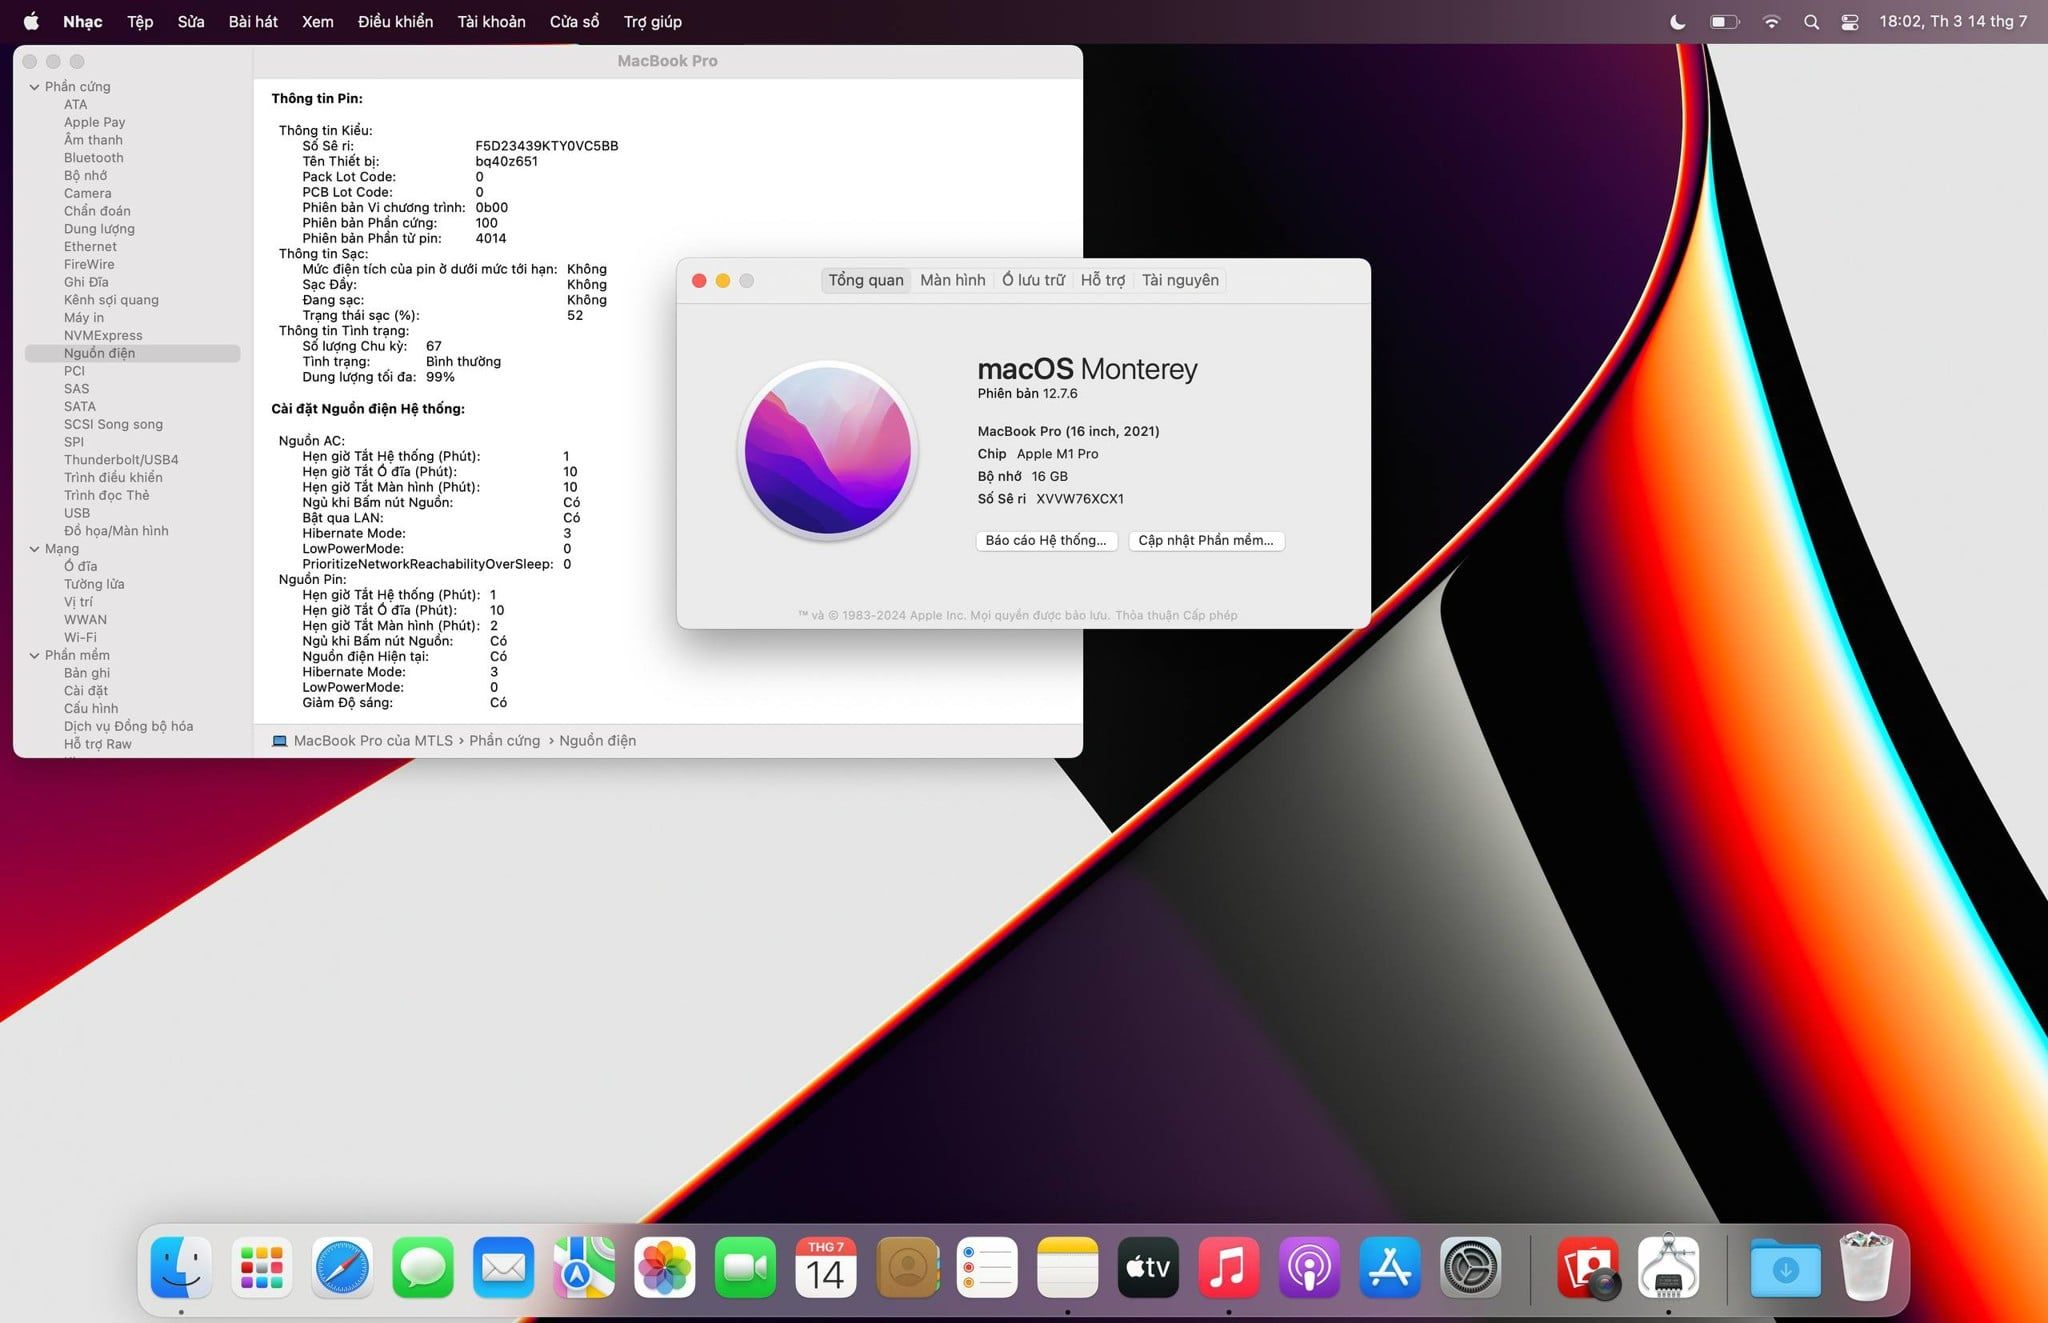Open App Store in dock

click(1390, 1267)
